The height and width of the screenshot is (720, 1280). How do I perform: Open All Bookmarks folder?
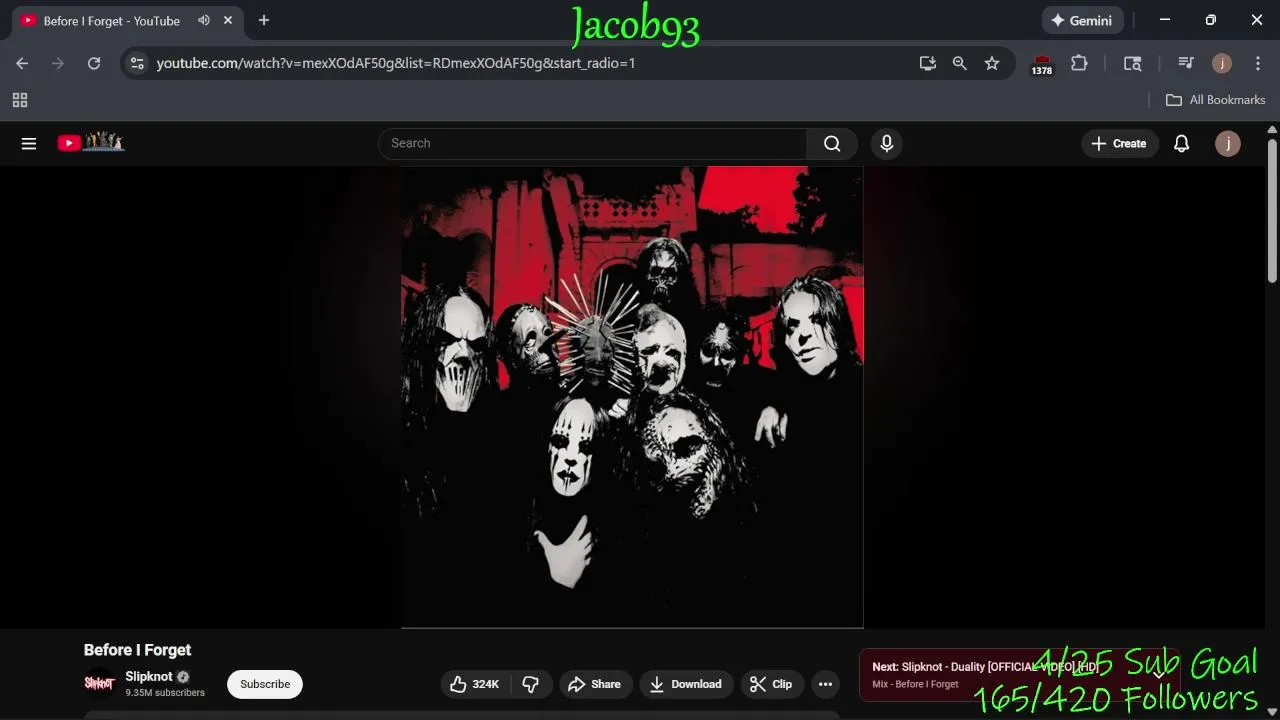(1215, 100)
